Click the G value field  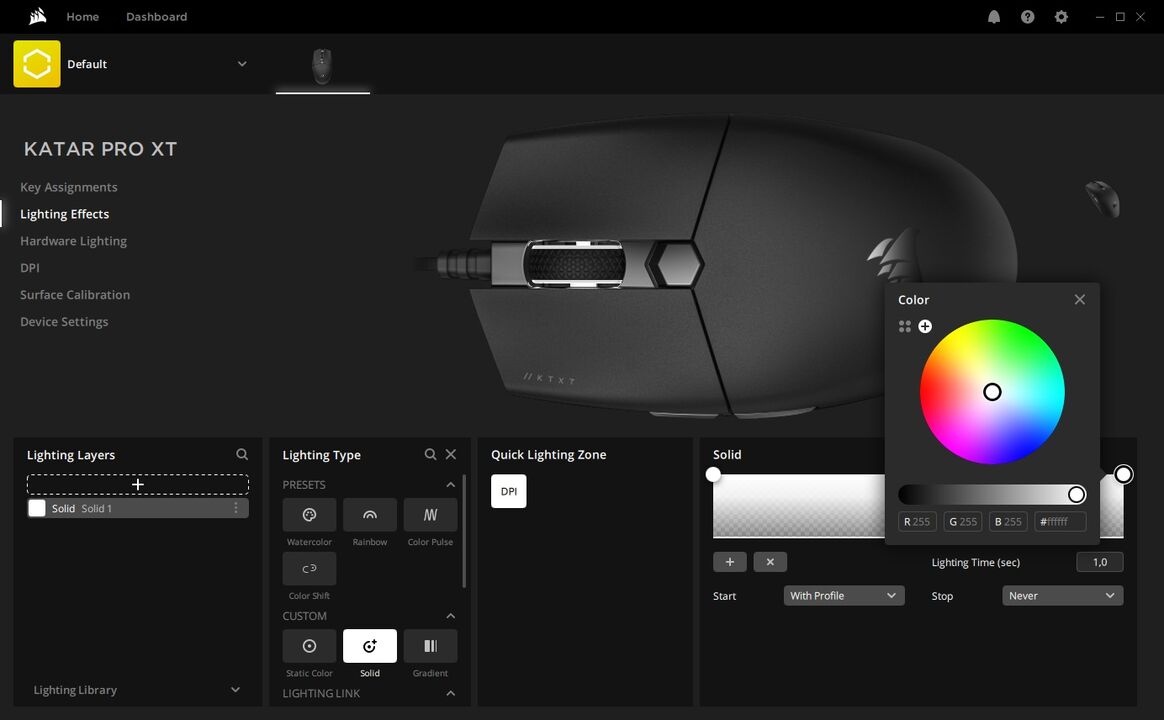click(963, 522)
